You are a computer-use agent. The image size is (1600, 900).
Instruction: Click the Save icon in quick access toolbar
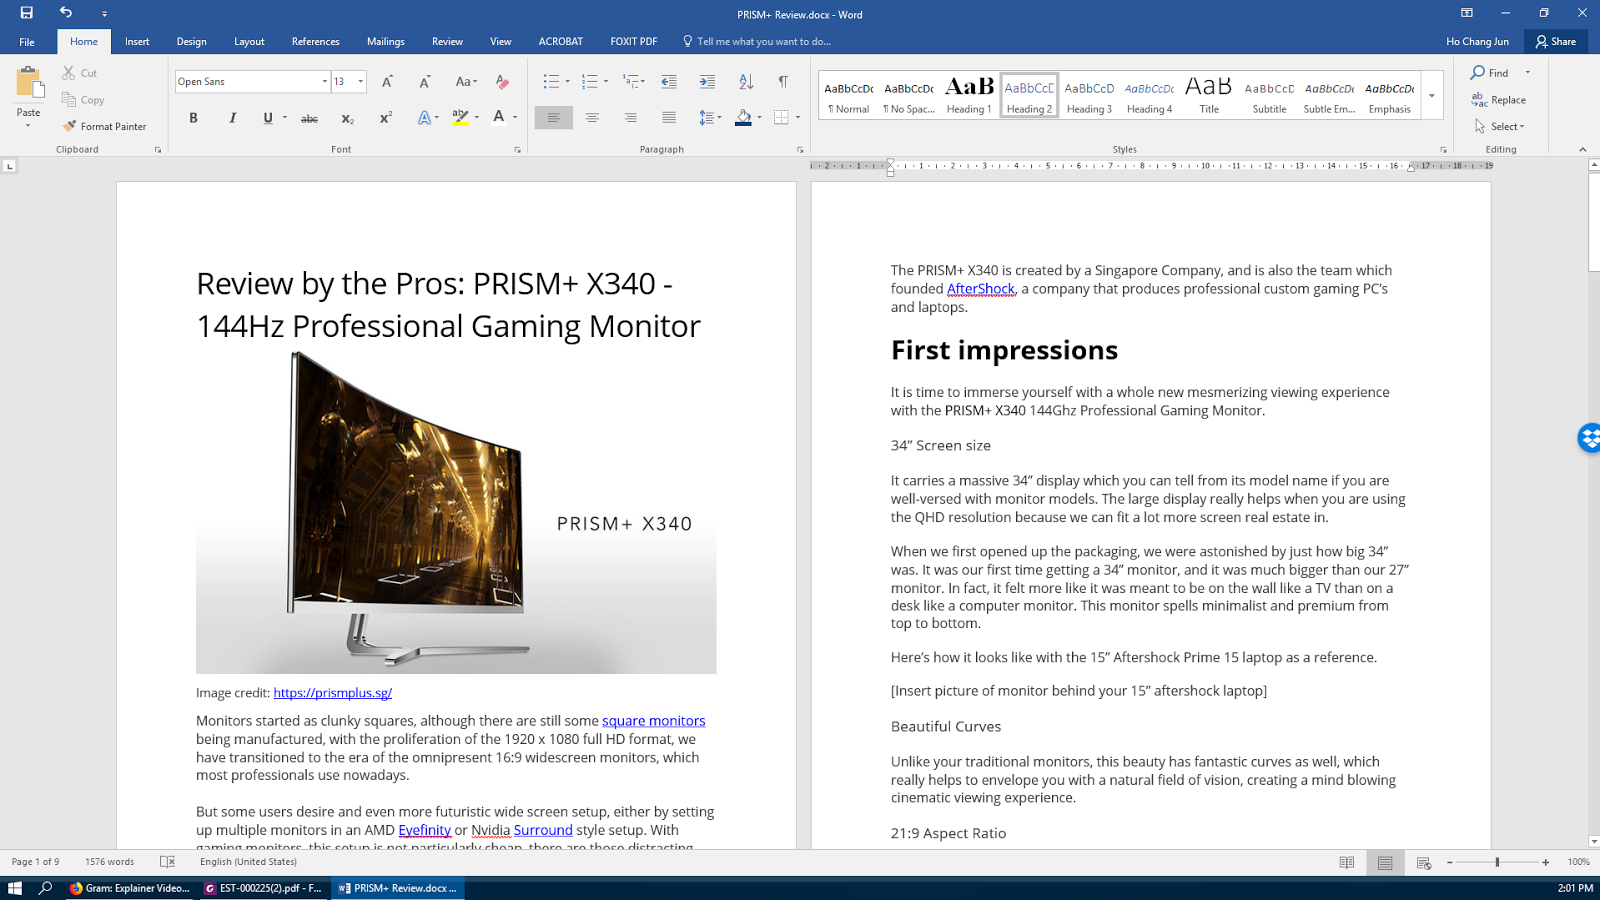coord(27,13)
